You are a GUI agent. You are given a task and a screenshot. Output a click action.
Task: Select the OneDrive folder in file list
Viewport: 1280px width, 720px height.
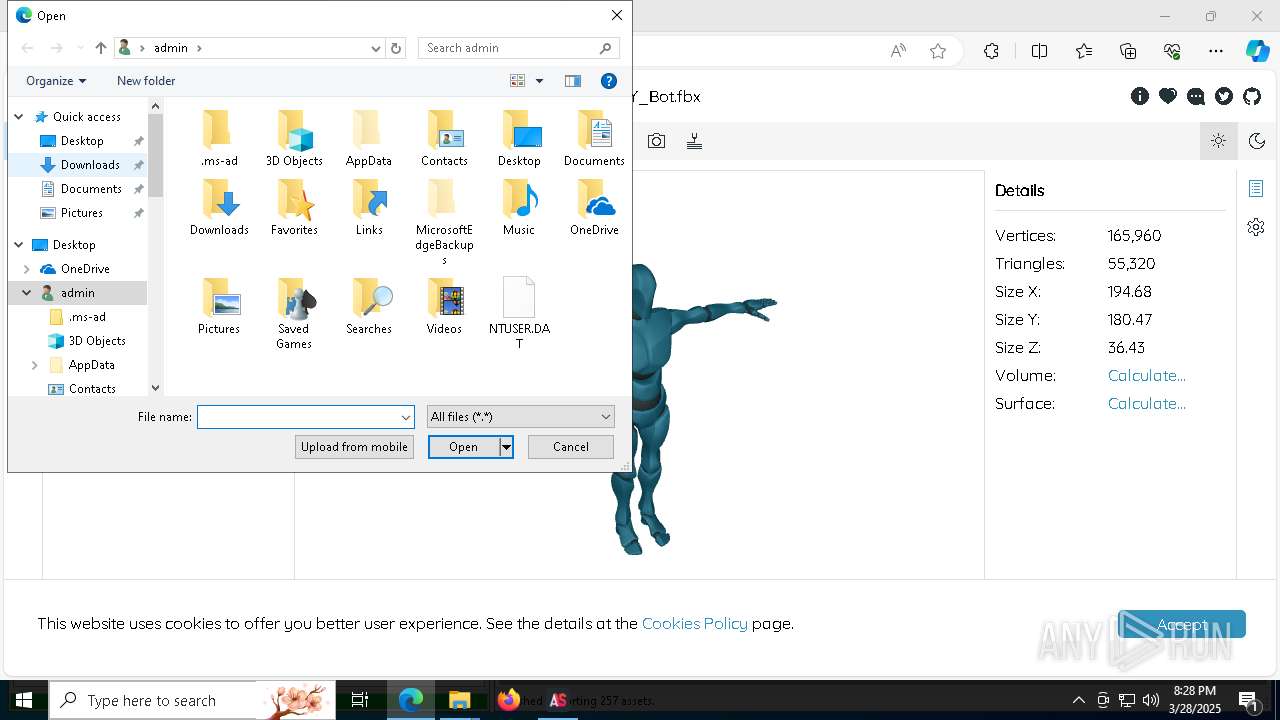point(594,207)
